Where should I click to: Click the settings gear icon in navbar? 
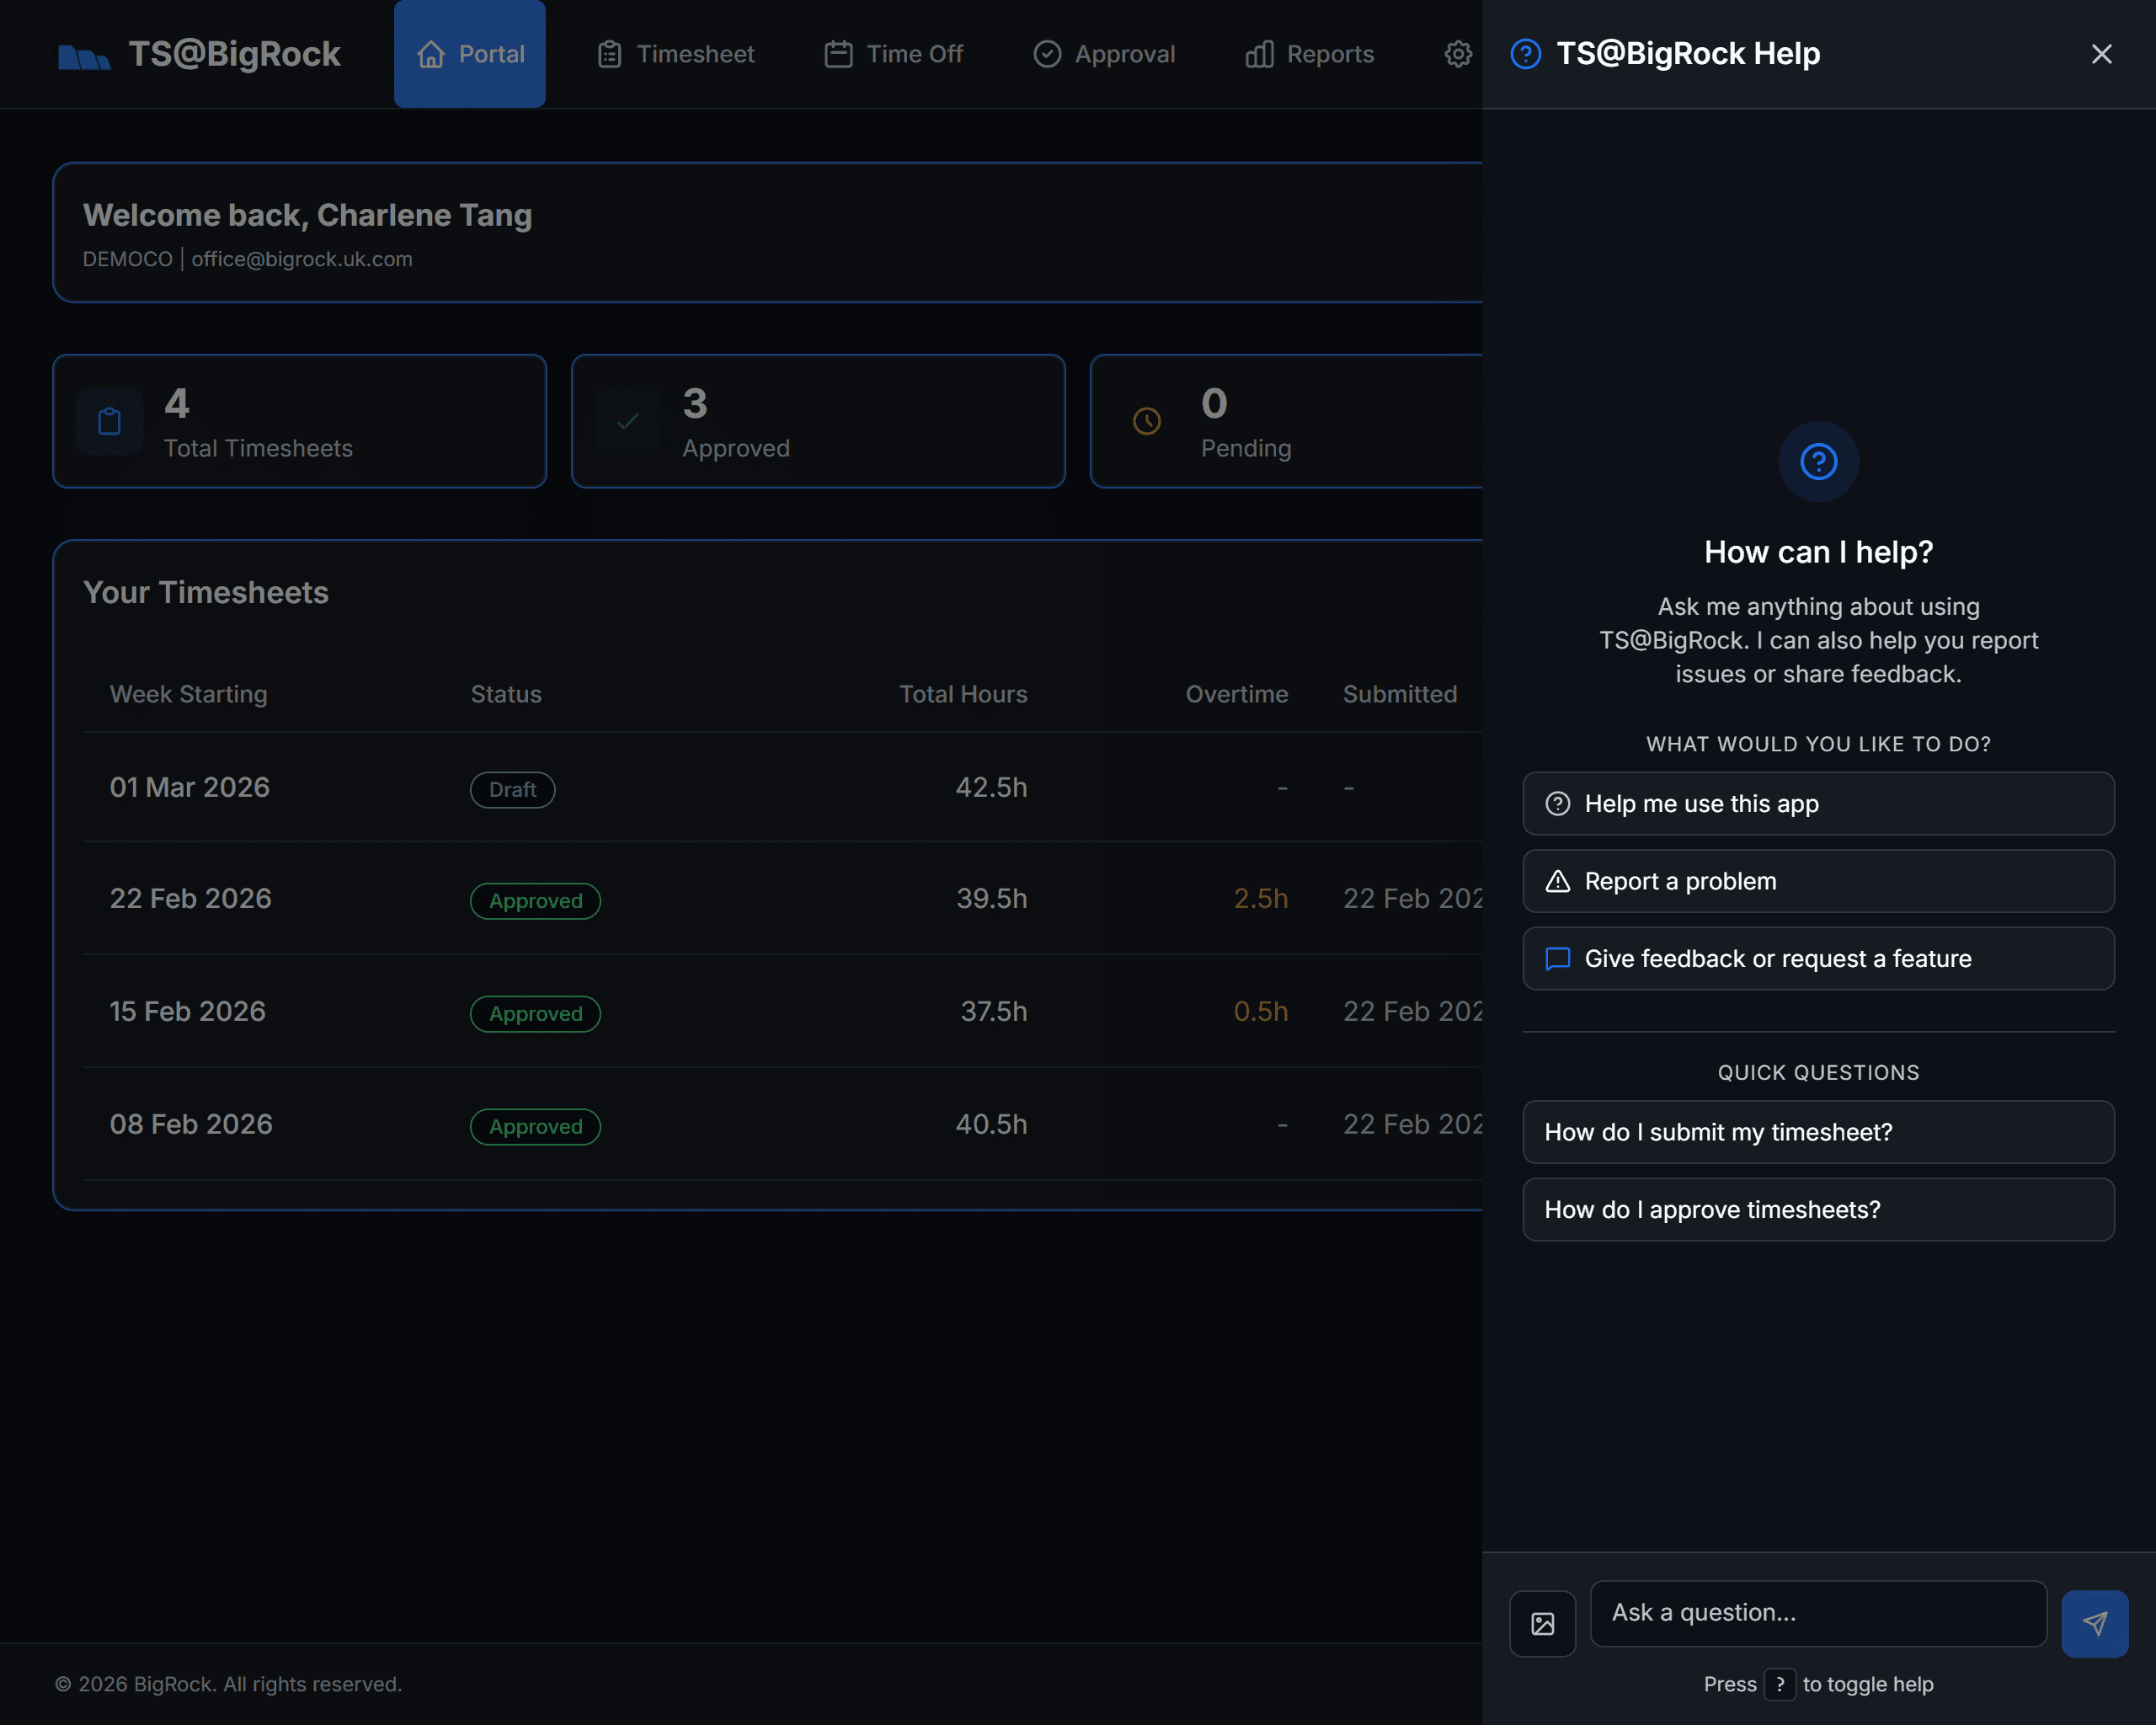(1457, 54)
